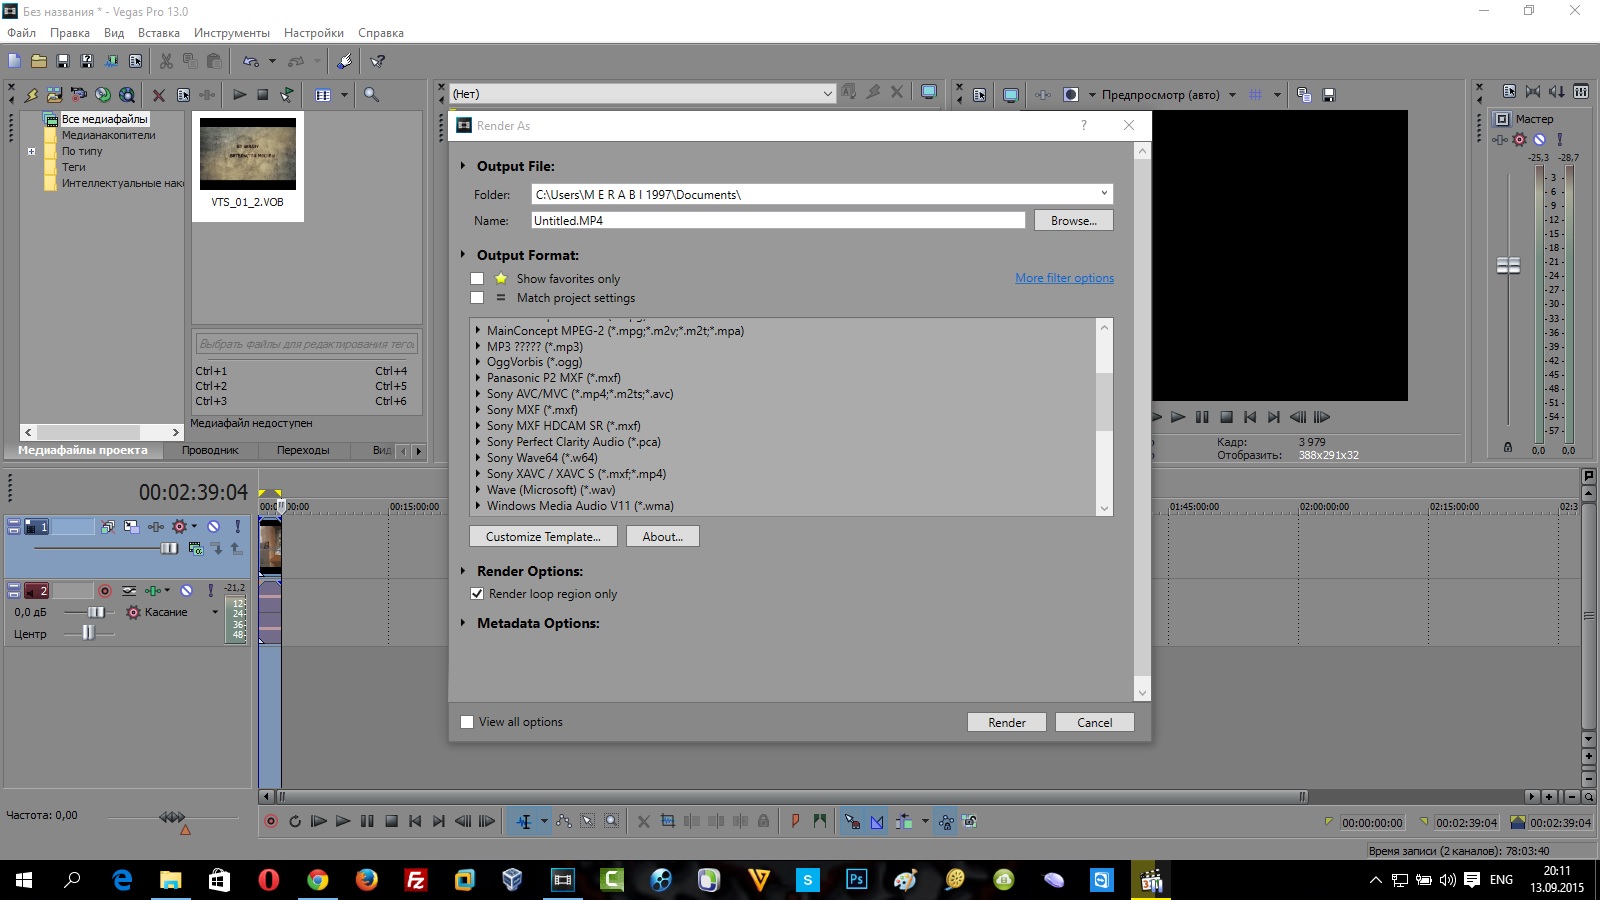Image resolution: width=1600 pixels, height=900 pixels.
Task: Open the More filter options link
Action: (x=1064, y=278)
